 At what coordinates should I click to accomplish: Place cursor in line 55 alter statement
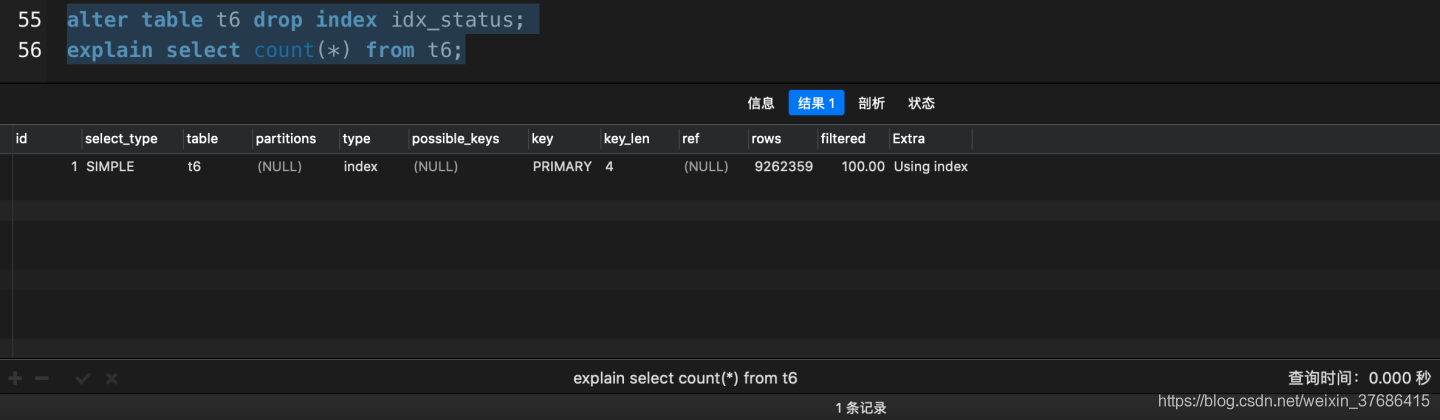coord(296,20)
